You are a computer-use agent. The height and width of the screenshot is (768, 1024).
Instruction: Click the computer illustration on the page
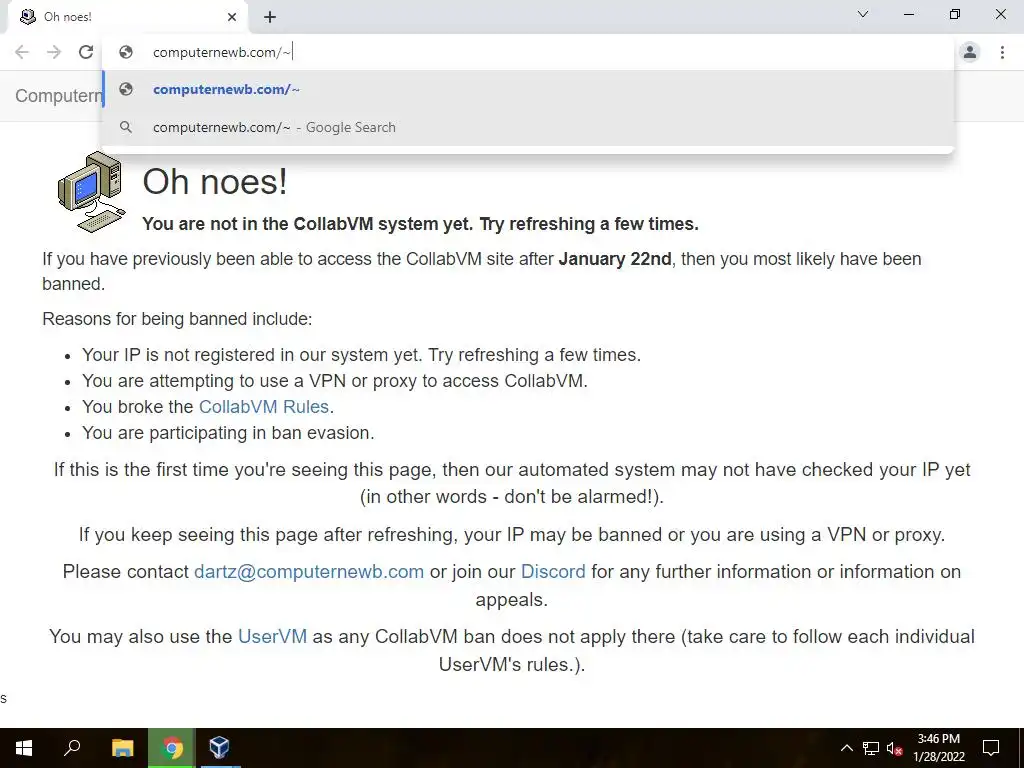point(91,192)
